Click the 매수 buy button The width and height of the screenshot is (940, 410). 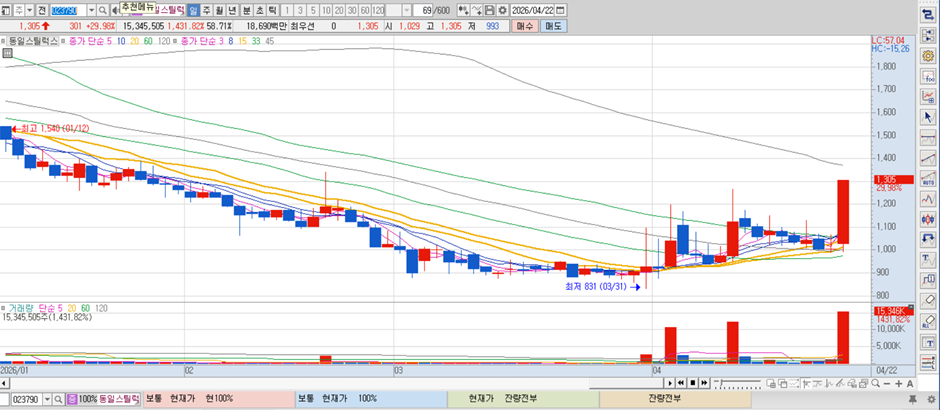525,26
